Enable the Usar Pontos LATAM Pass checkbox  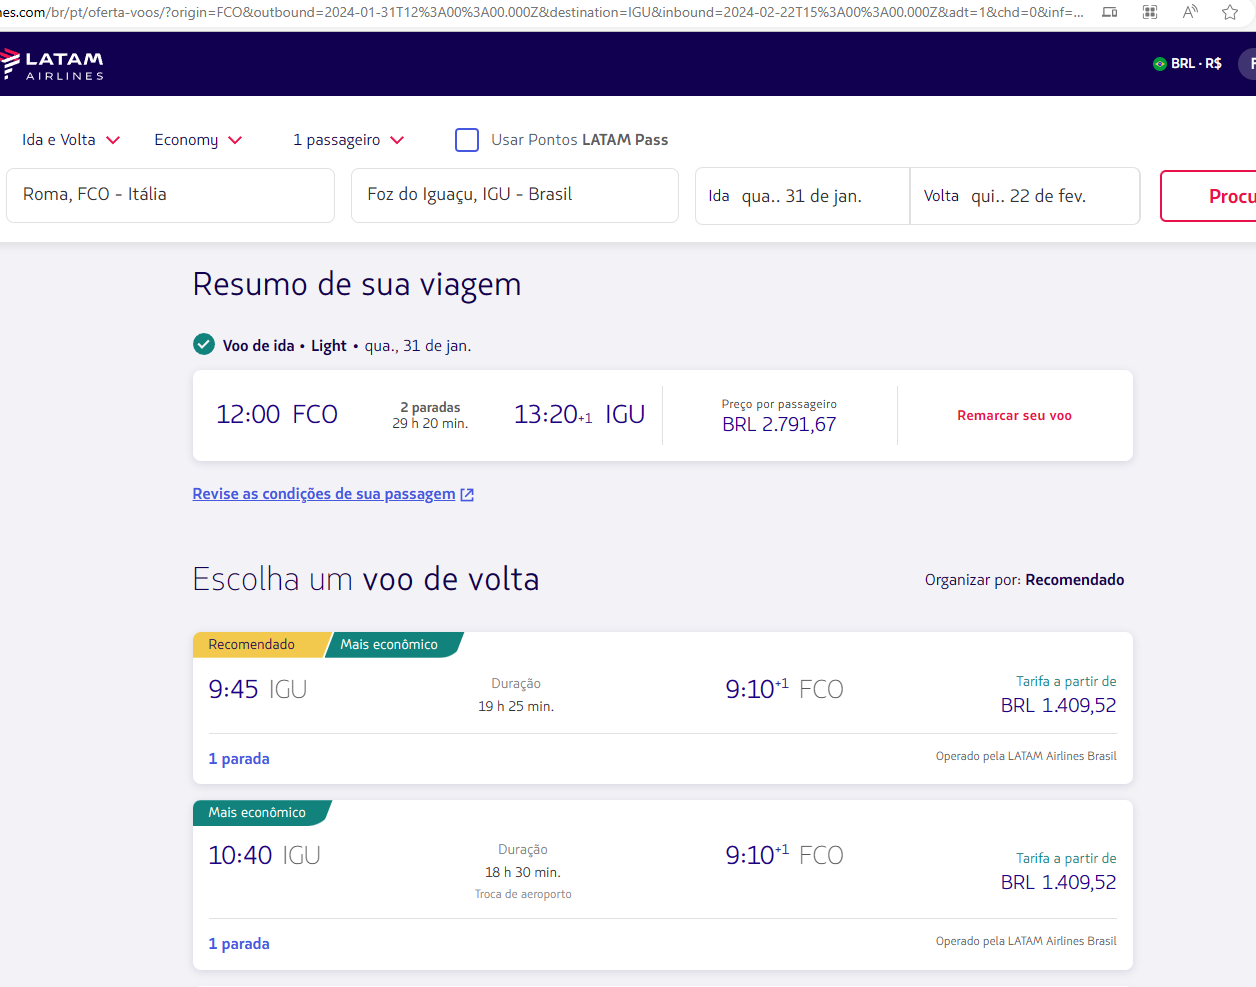[467, 140]
